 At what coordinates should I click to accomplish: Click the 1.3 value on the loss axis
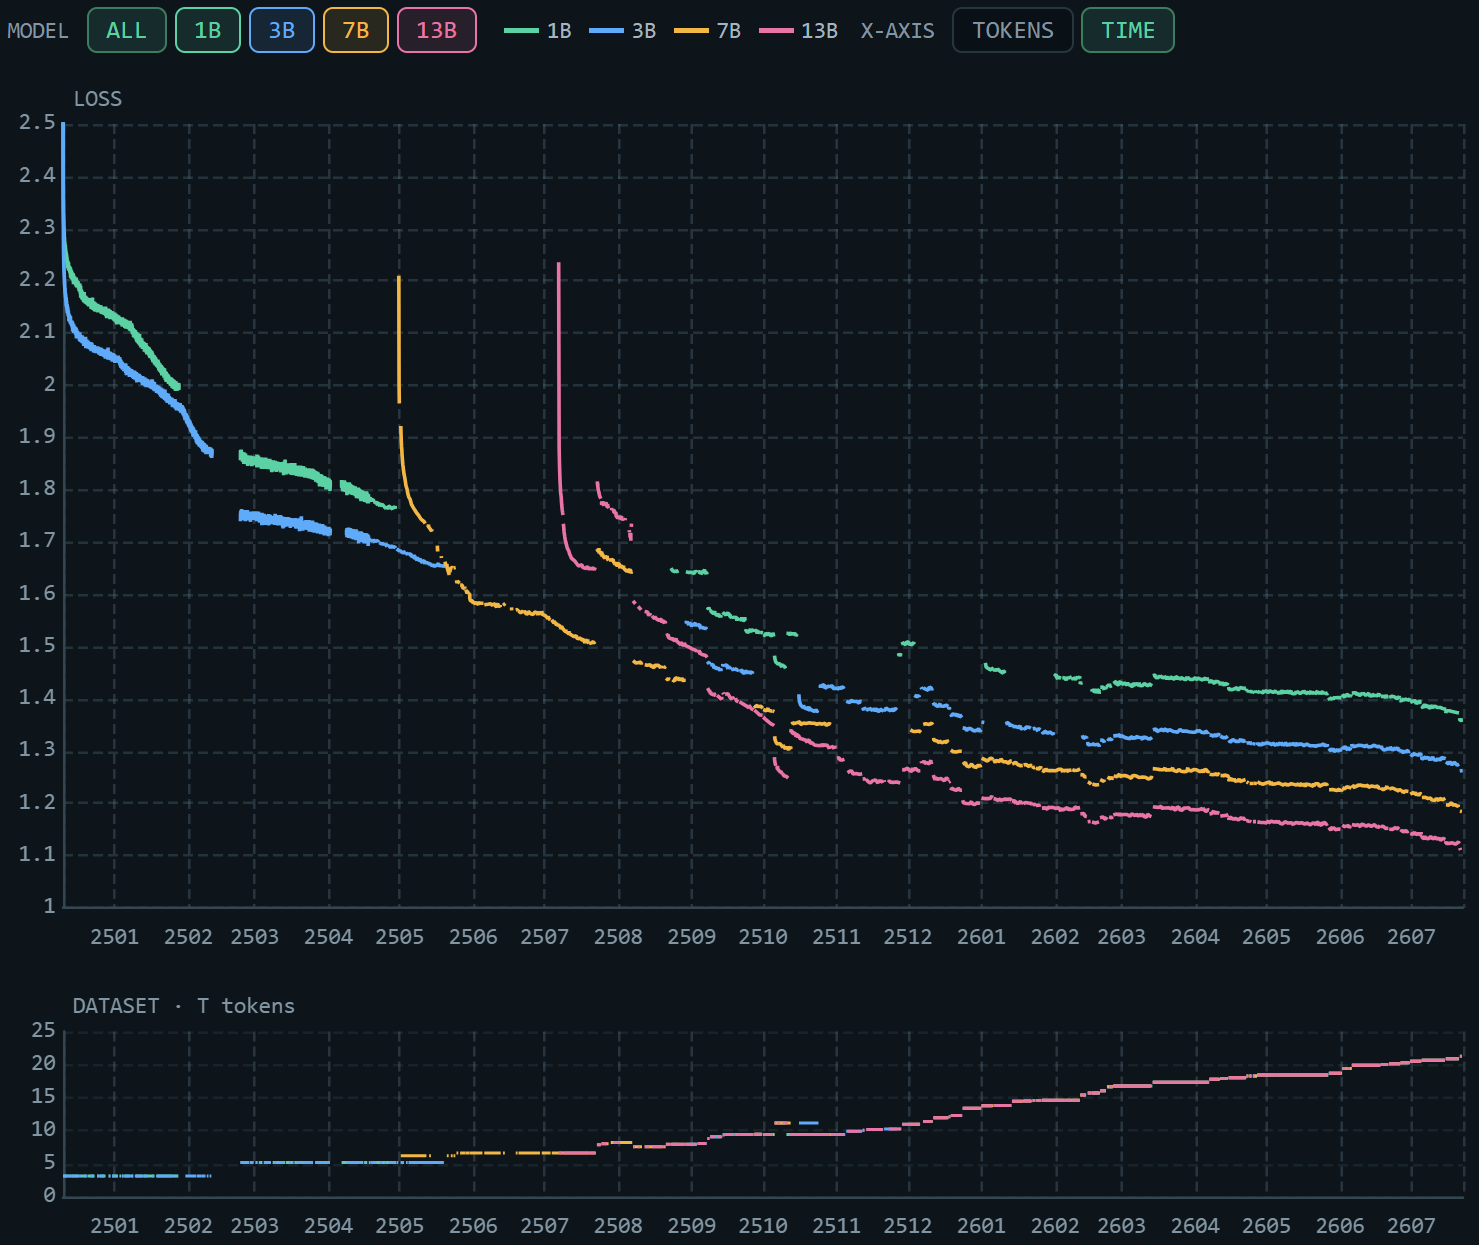coord(38,750)
